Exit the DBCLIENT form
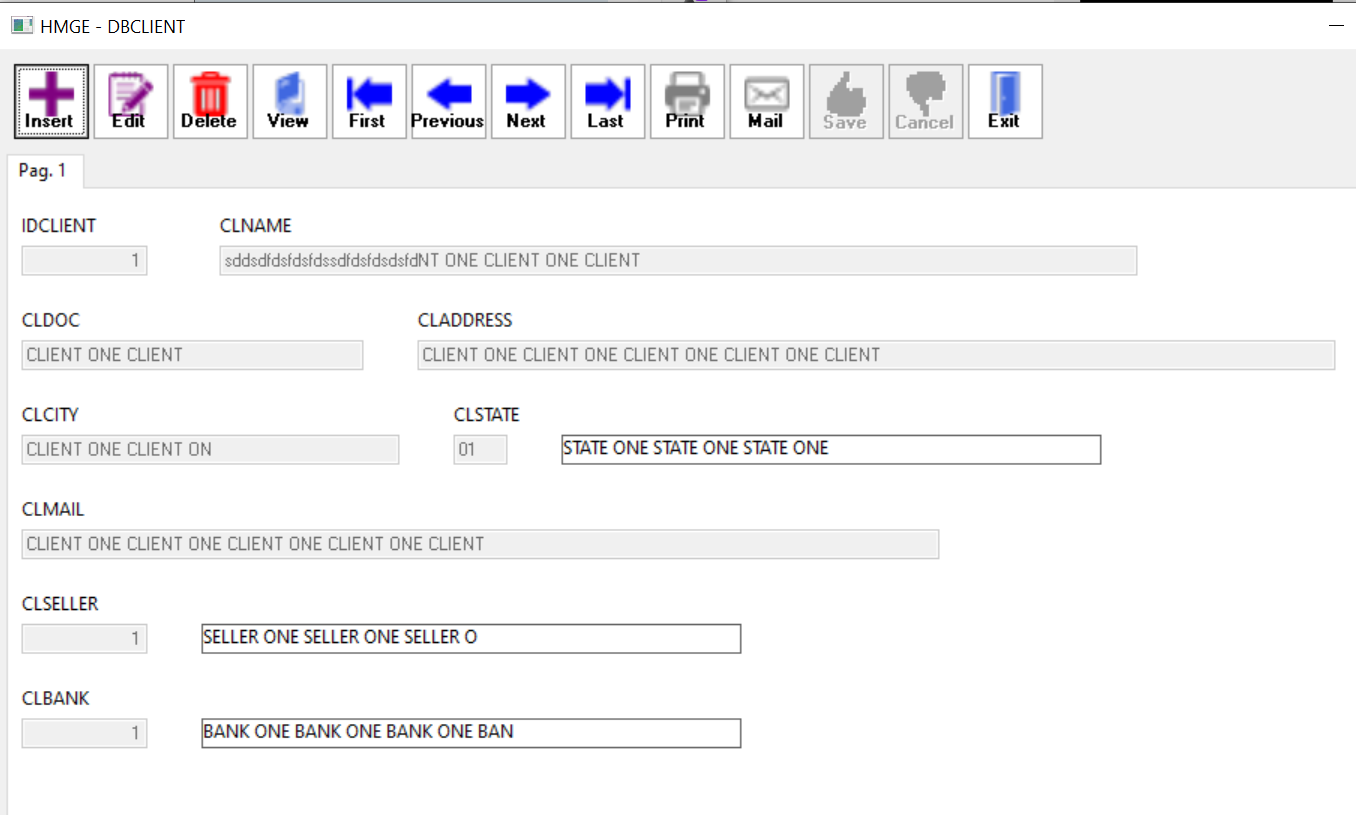Image resolution: width=1356 pixels, height=815 pixels. pyautogui.click(x=1005, y=102)
